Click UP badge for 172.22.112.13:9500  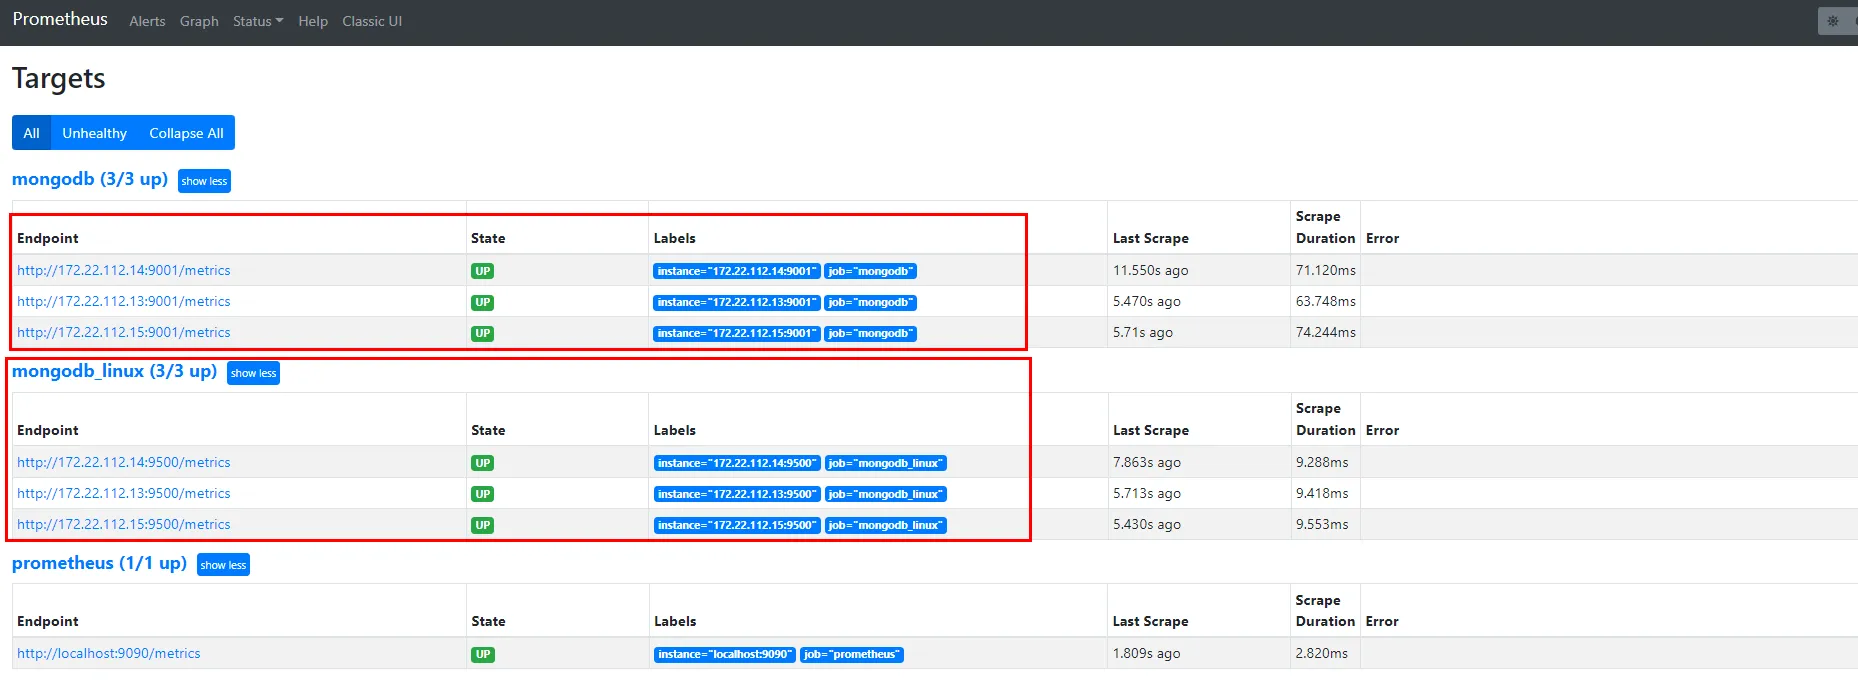click(483, 494)
